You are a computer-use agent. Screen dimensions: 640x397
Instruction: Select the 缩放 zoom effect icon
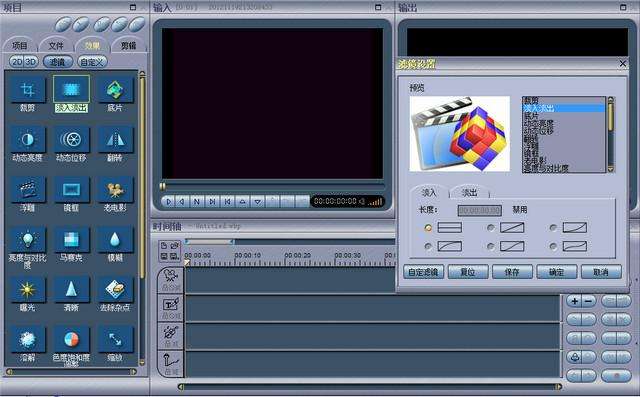[x=115, y=339]
